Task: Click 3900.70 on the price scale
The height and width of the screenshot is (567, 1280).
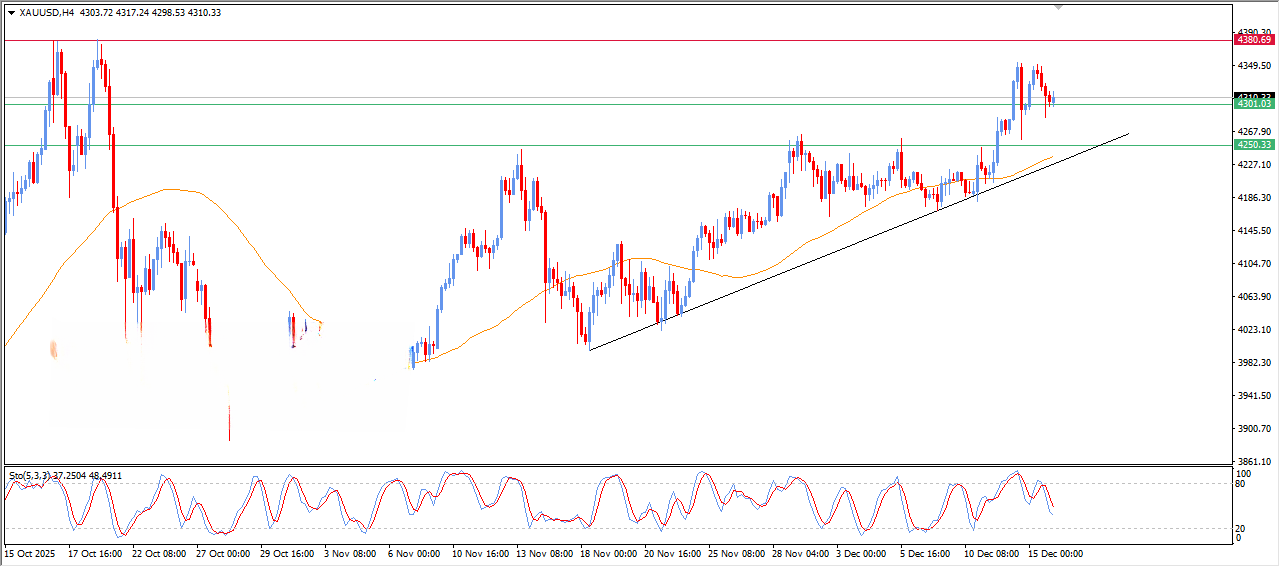Action: [x=1254, y=429]
